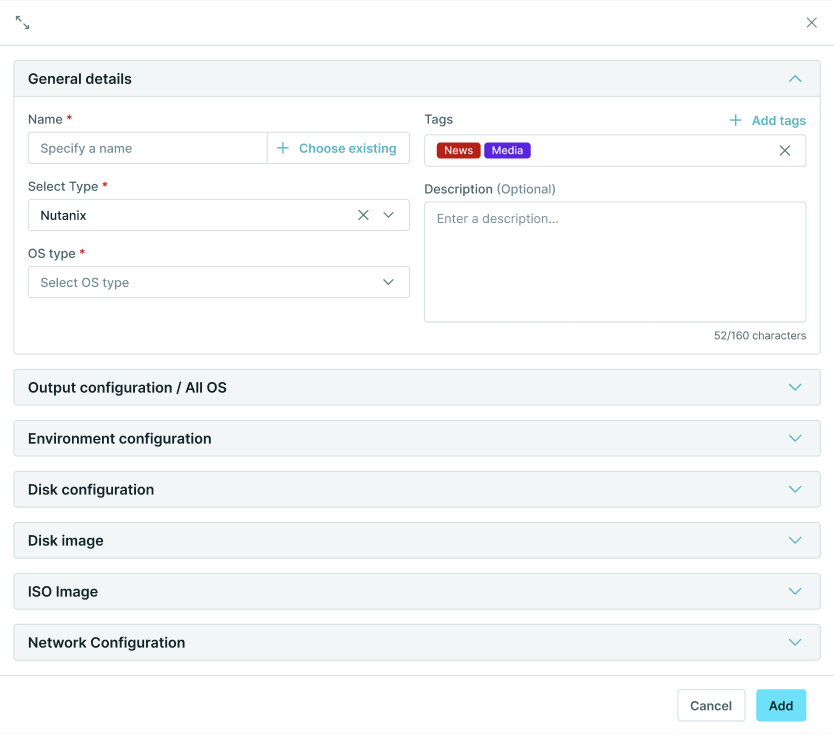Expand the Network Configuration section
Image resolution: width=834 pixels, height=735 pixels.
pos(795,642)
